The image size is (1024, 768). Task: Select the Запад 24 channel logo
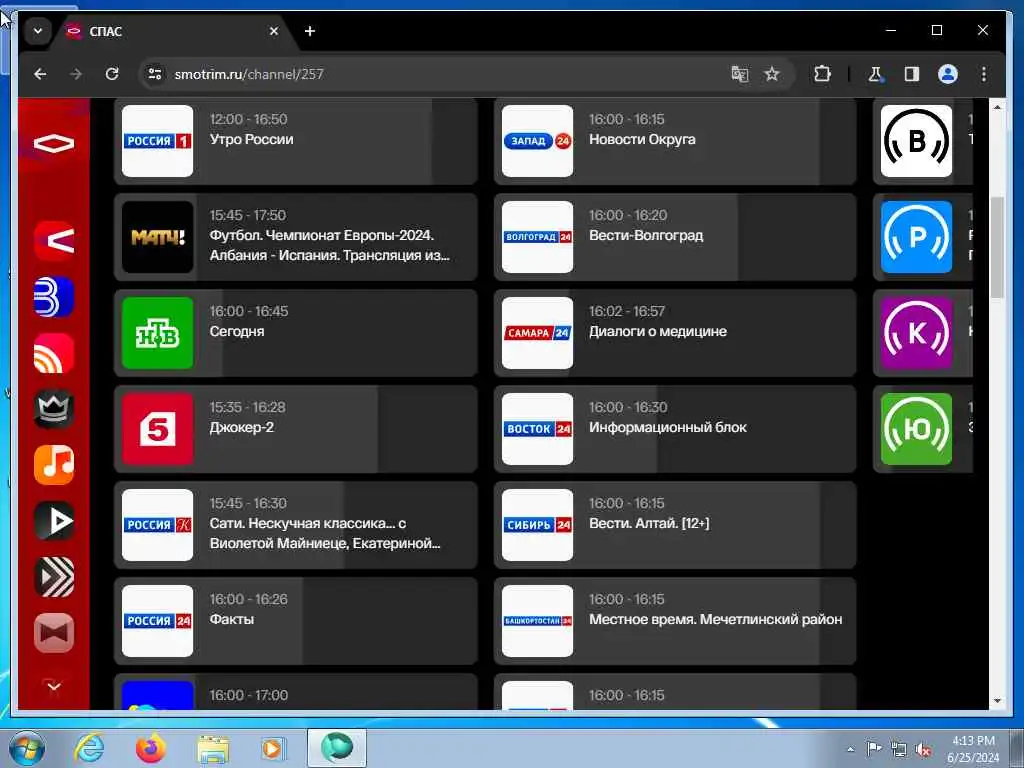pyautogui.click(x=537, y=141)
